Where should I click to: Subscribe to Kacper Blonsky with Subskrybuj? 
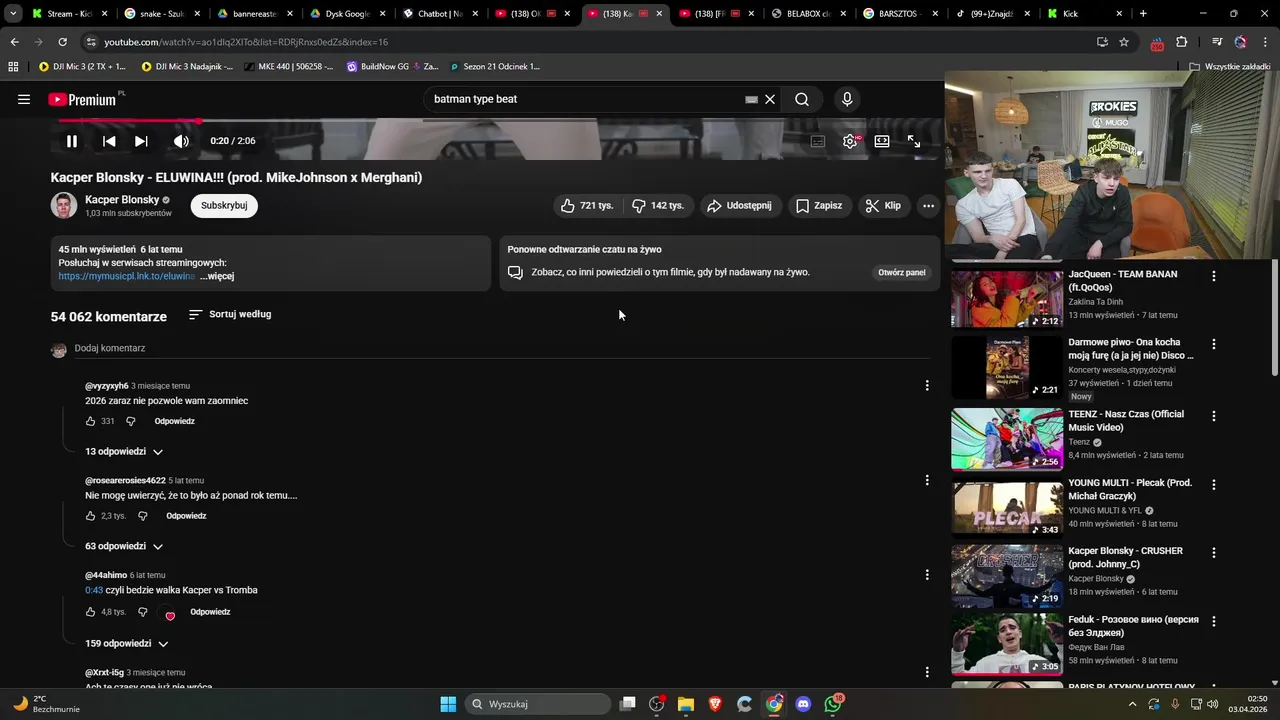224,205
